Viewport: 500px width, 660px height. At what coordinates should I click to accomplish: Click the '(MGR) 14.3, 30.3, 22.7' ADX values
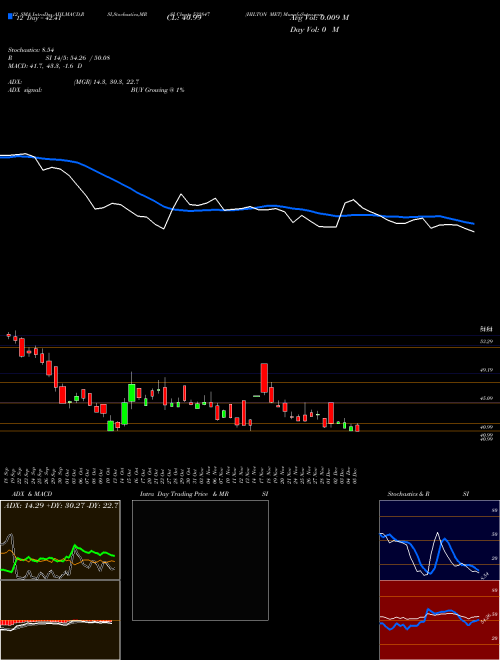coord(106,82)
